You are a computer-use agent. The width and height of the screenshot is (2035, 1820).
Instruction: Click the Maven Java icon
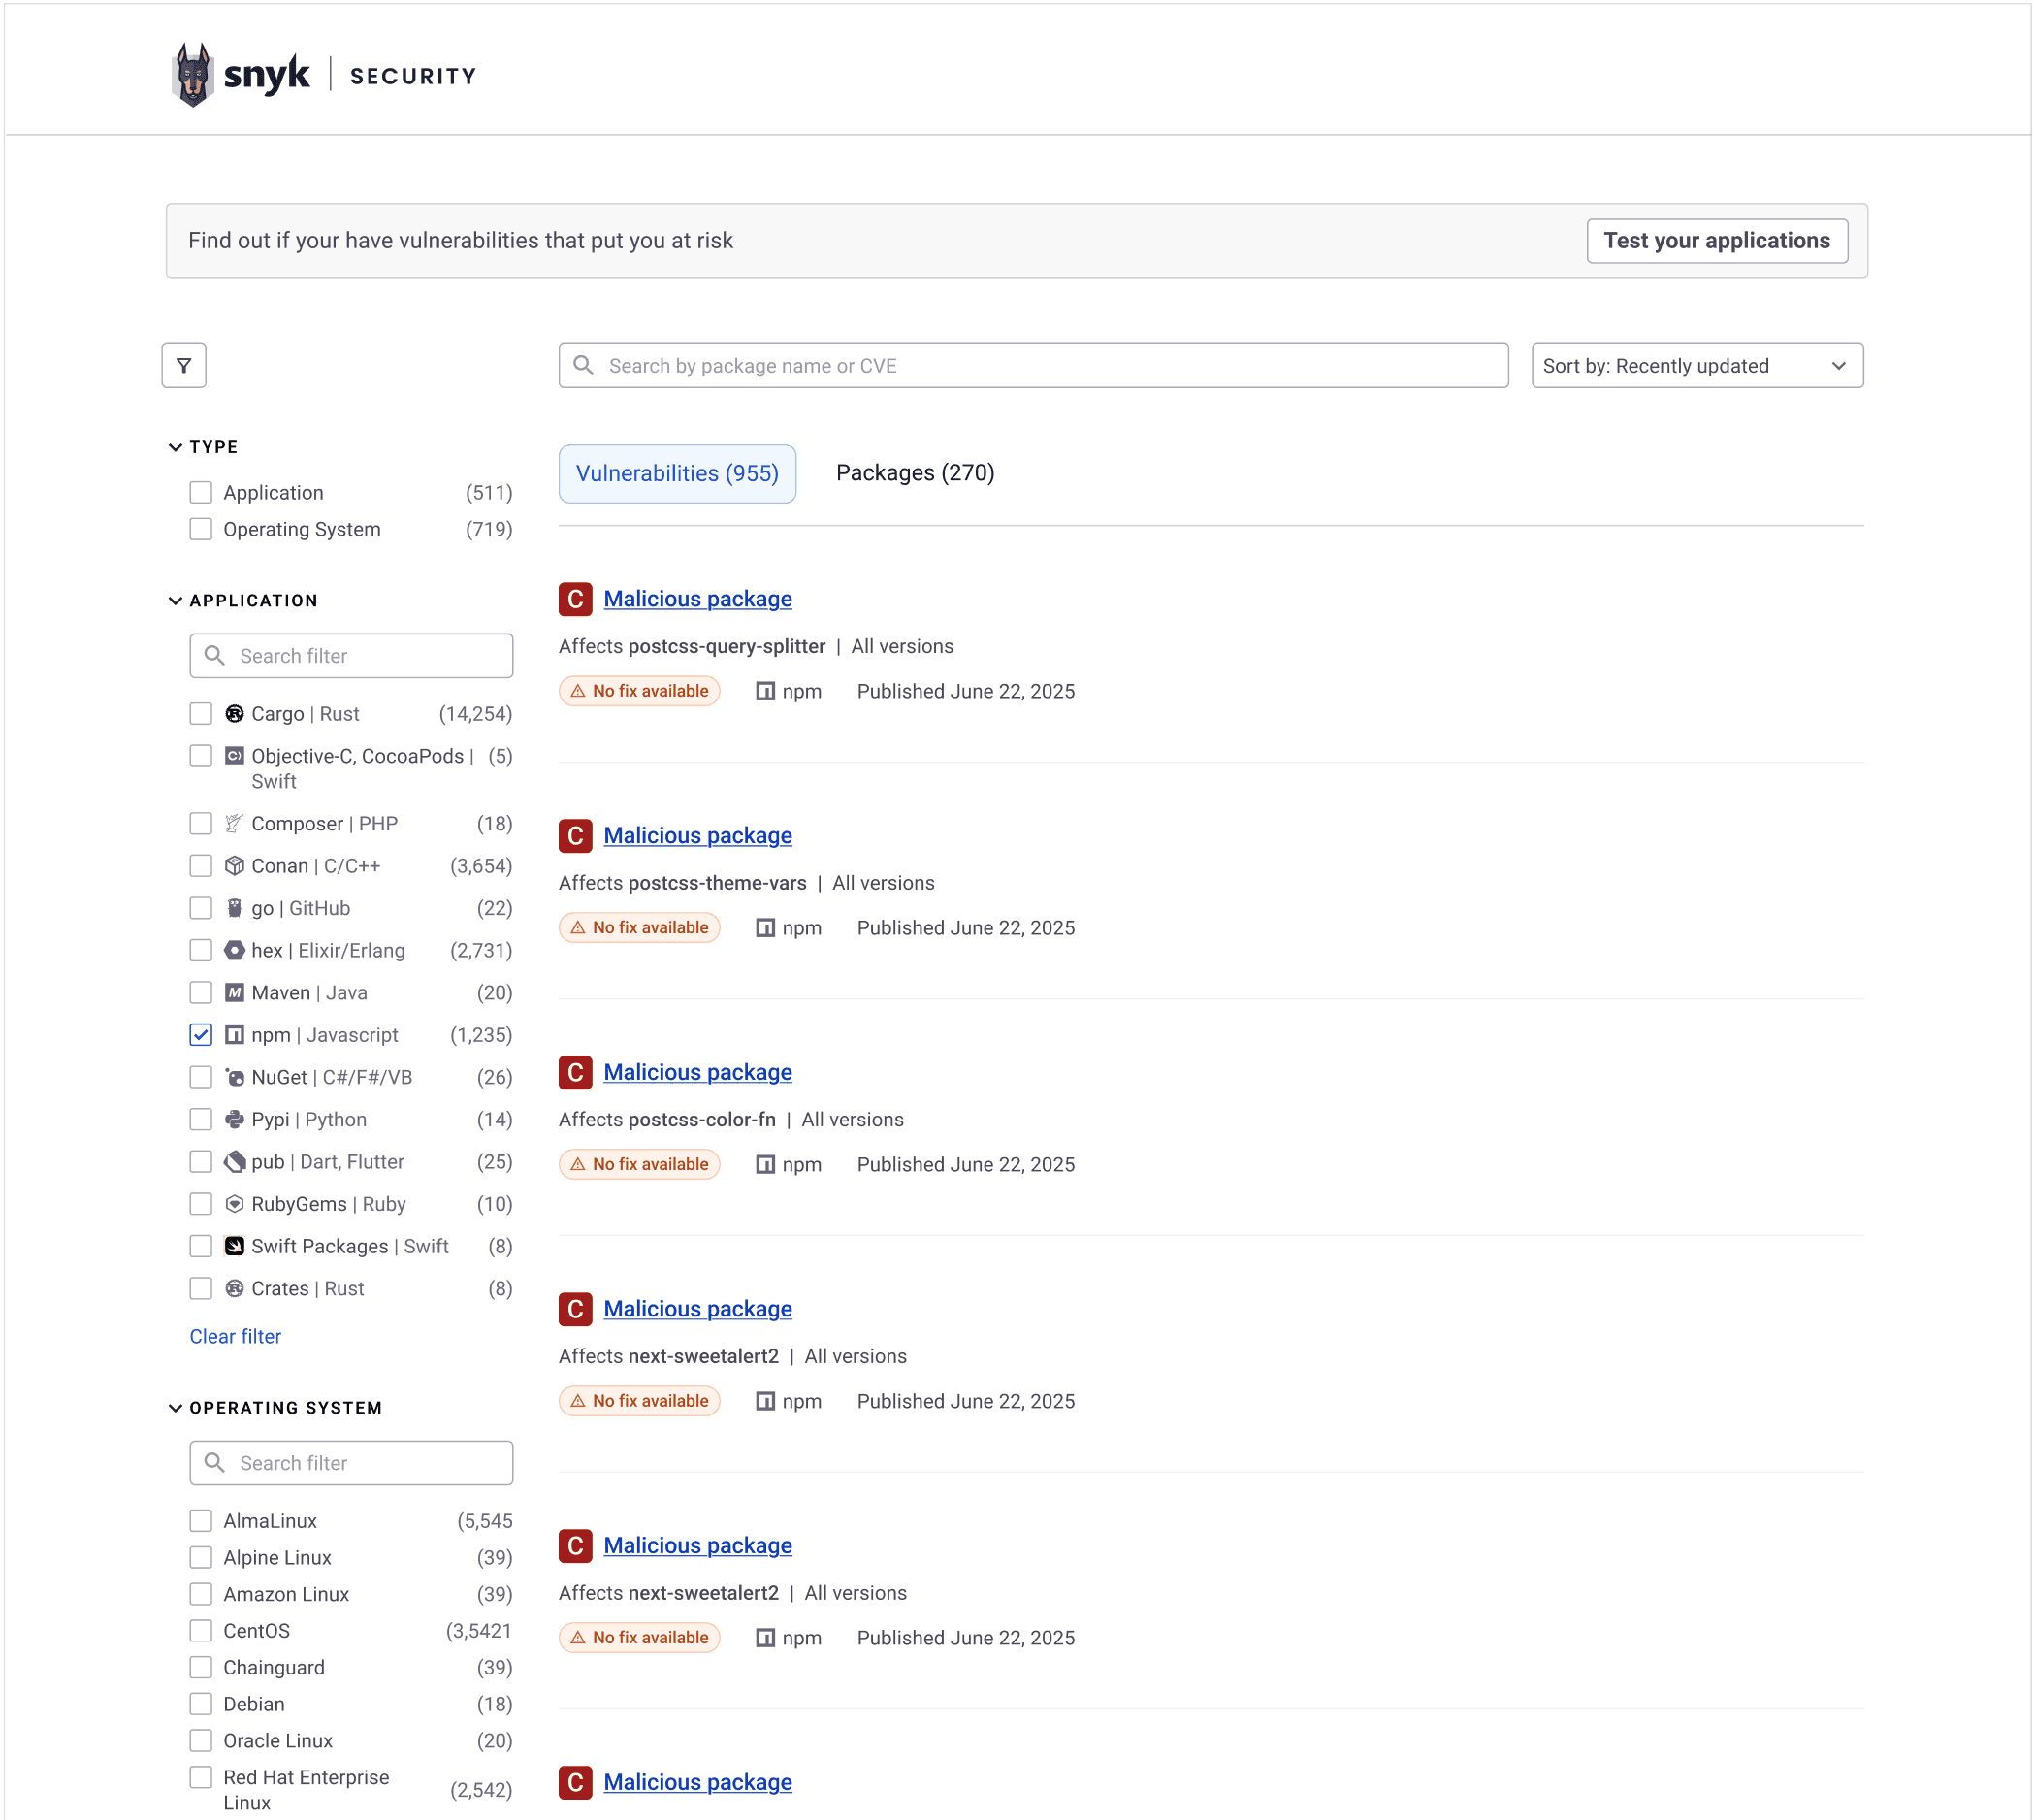235,993
